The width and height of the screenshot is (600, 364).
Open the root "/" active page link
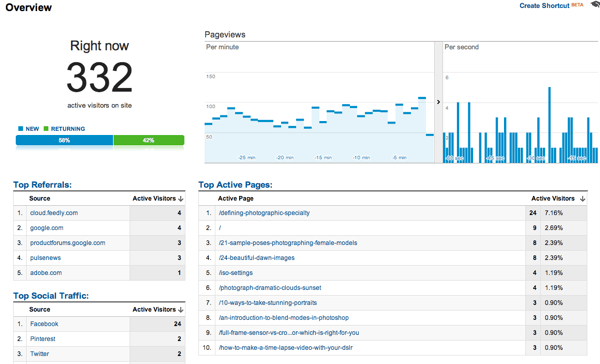pos(220,228)
